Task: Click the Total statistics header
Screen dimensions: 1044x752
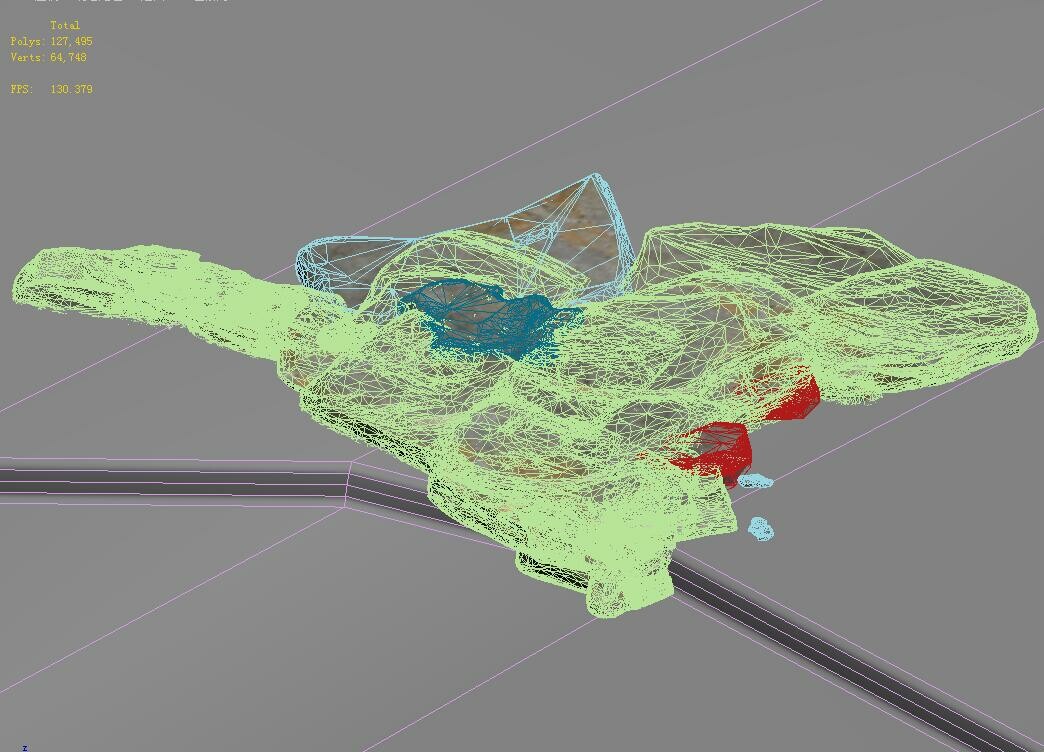Action: [65, 25]
